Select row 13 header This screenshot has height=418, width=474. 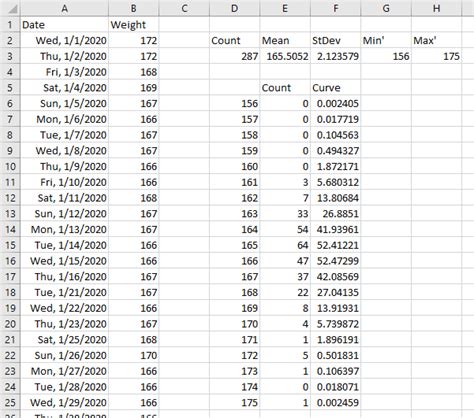[10, 213]
